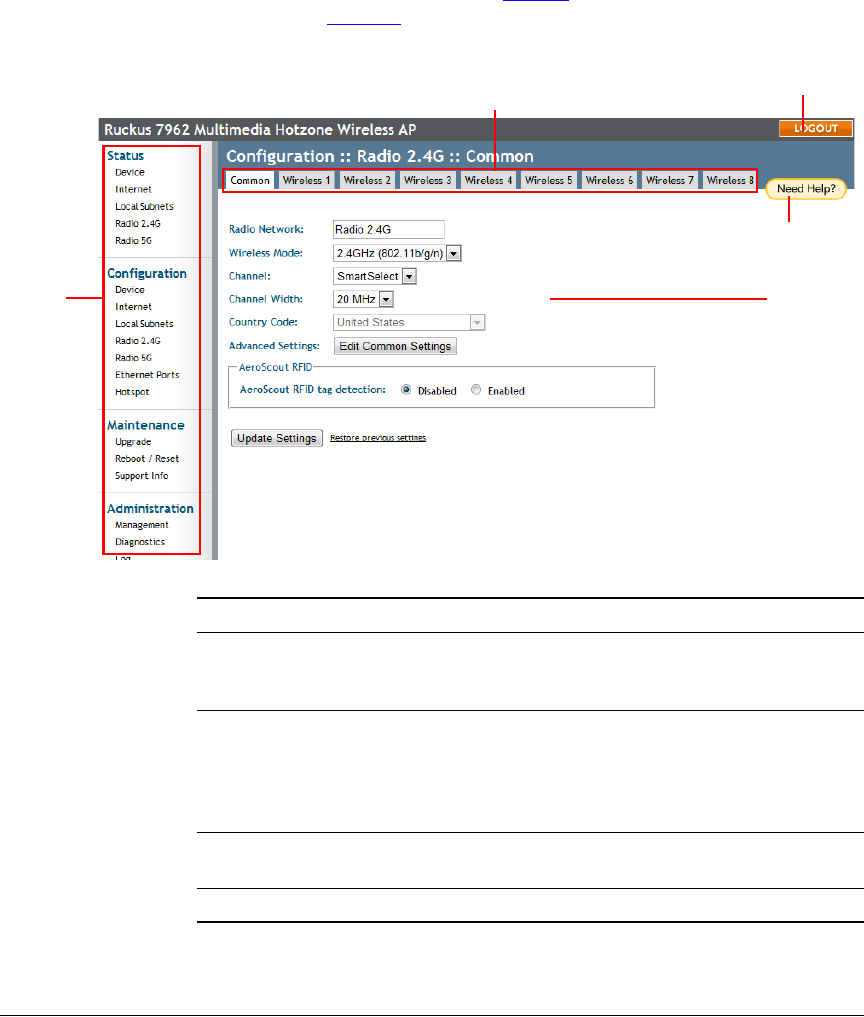Click the Update Settings button
Viewport: 864px width, 1017px height.
pos(277,438)
